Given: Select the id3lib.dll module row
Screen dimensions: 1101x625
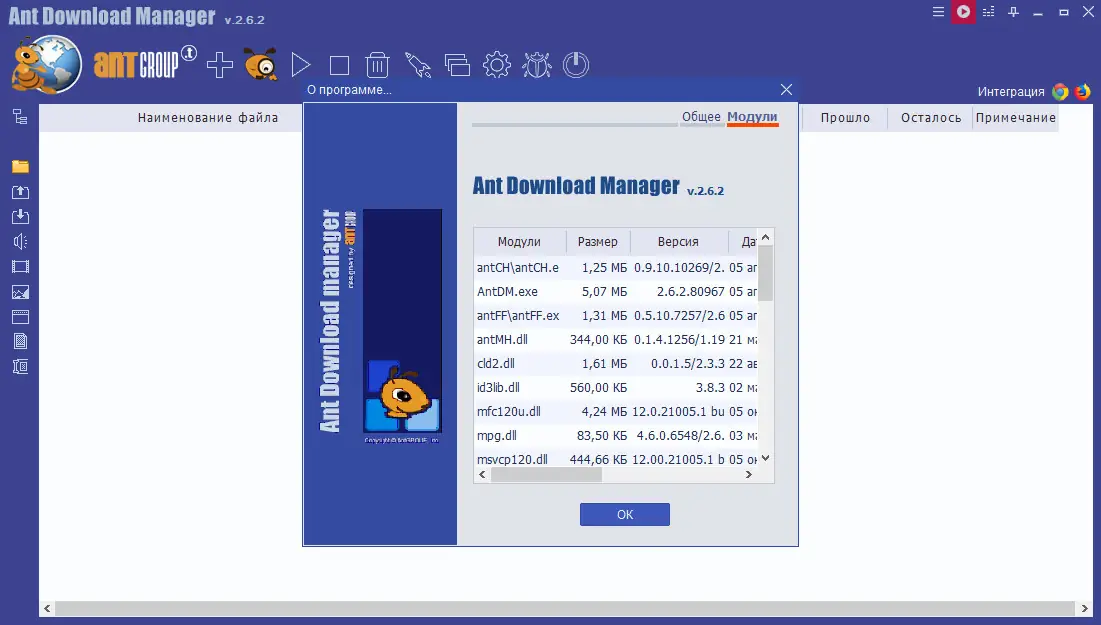Looking at the screenshot, I should 616,387.
